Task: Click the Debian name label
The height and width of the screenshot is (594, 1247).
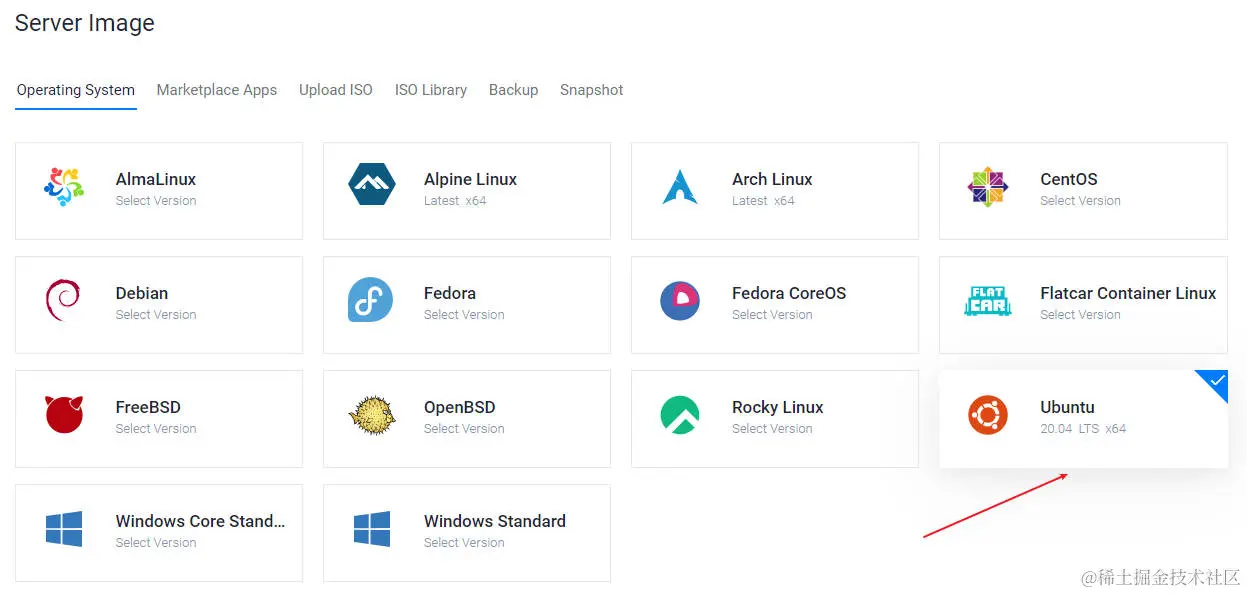Action: (142, 294)
